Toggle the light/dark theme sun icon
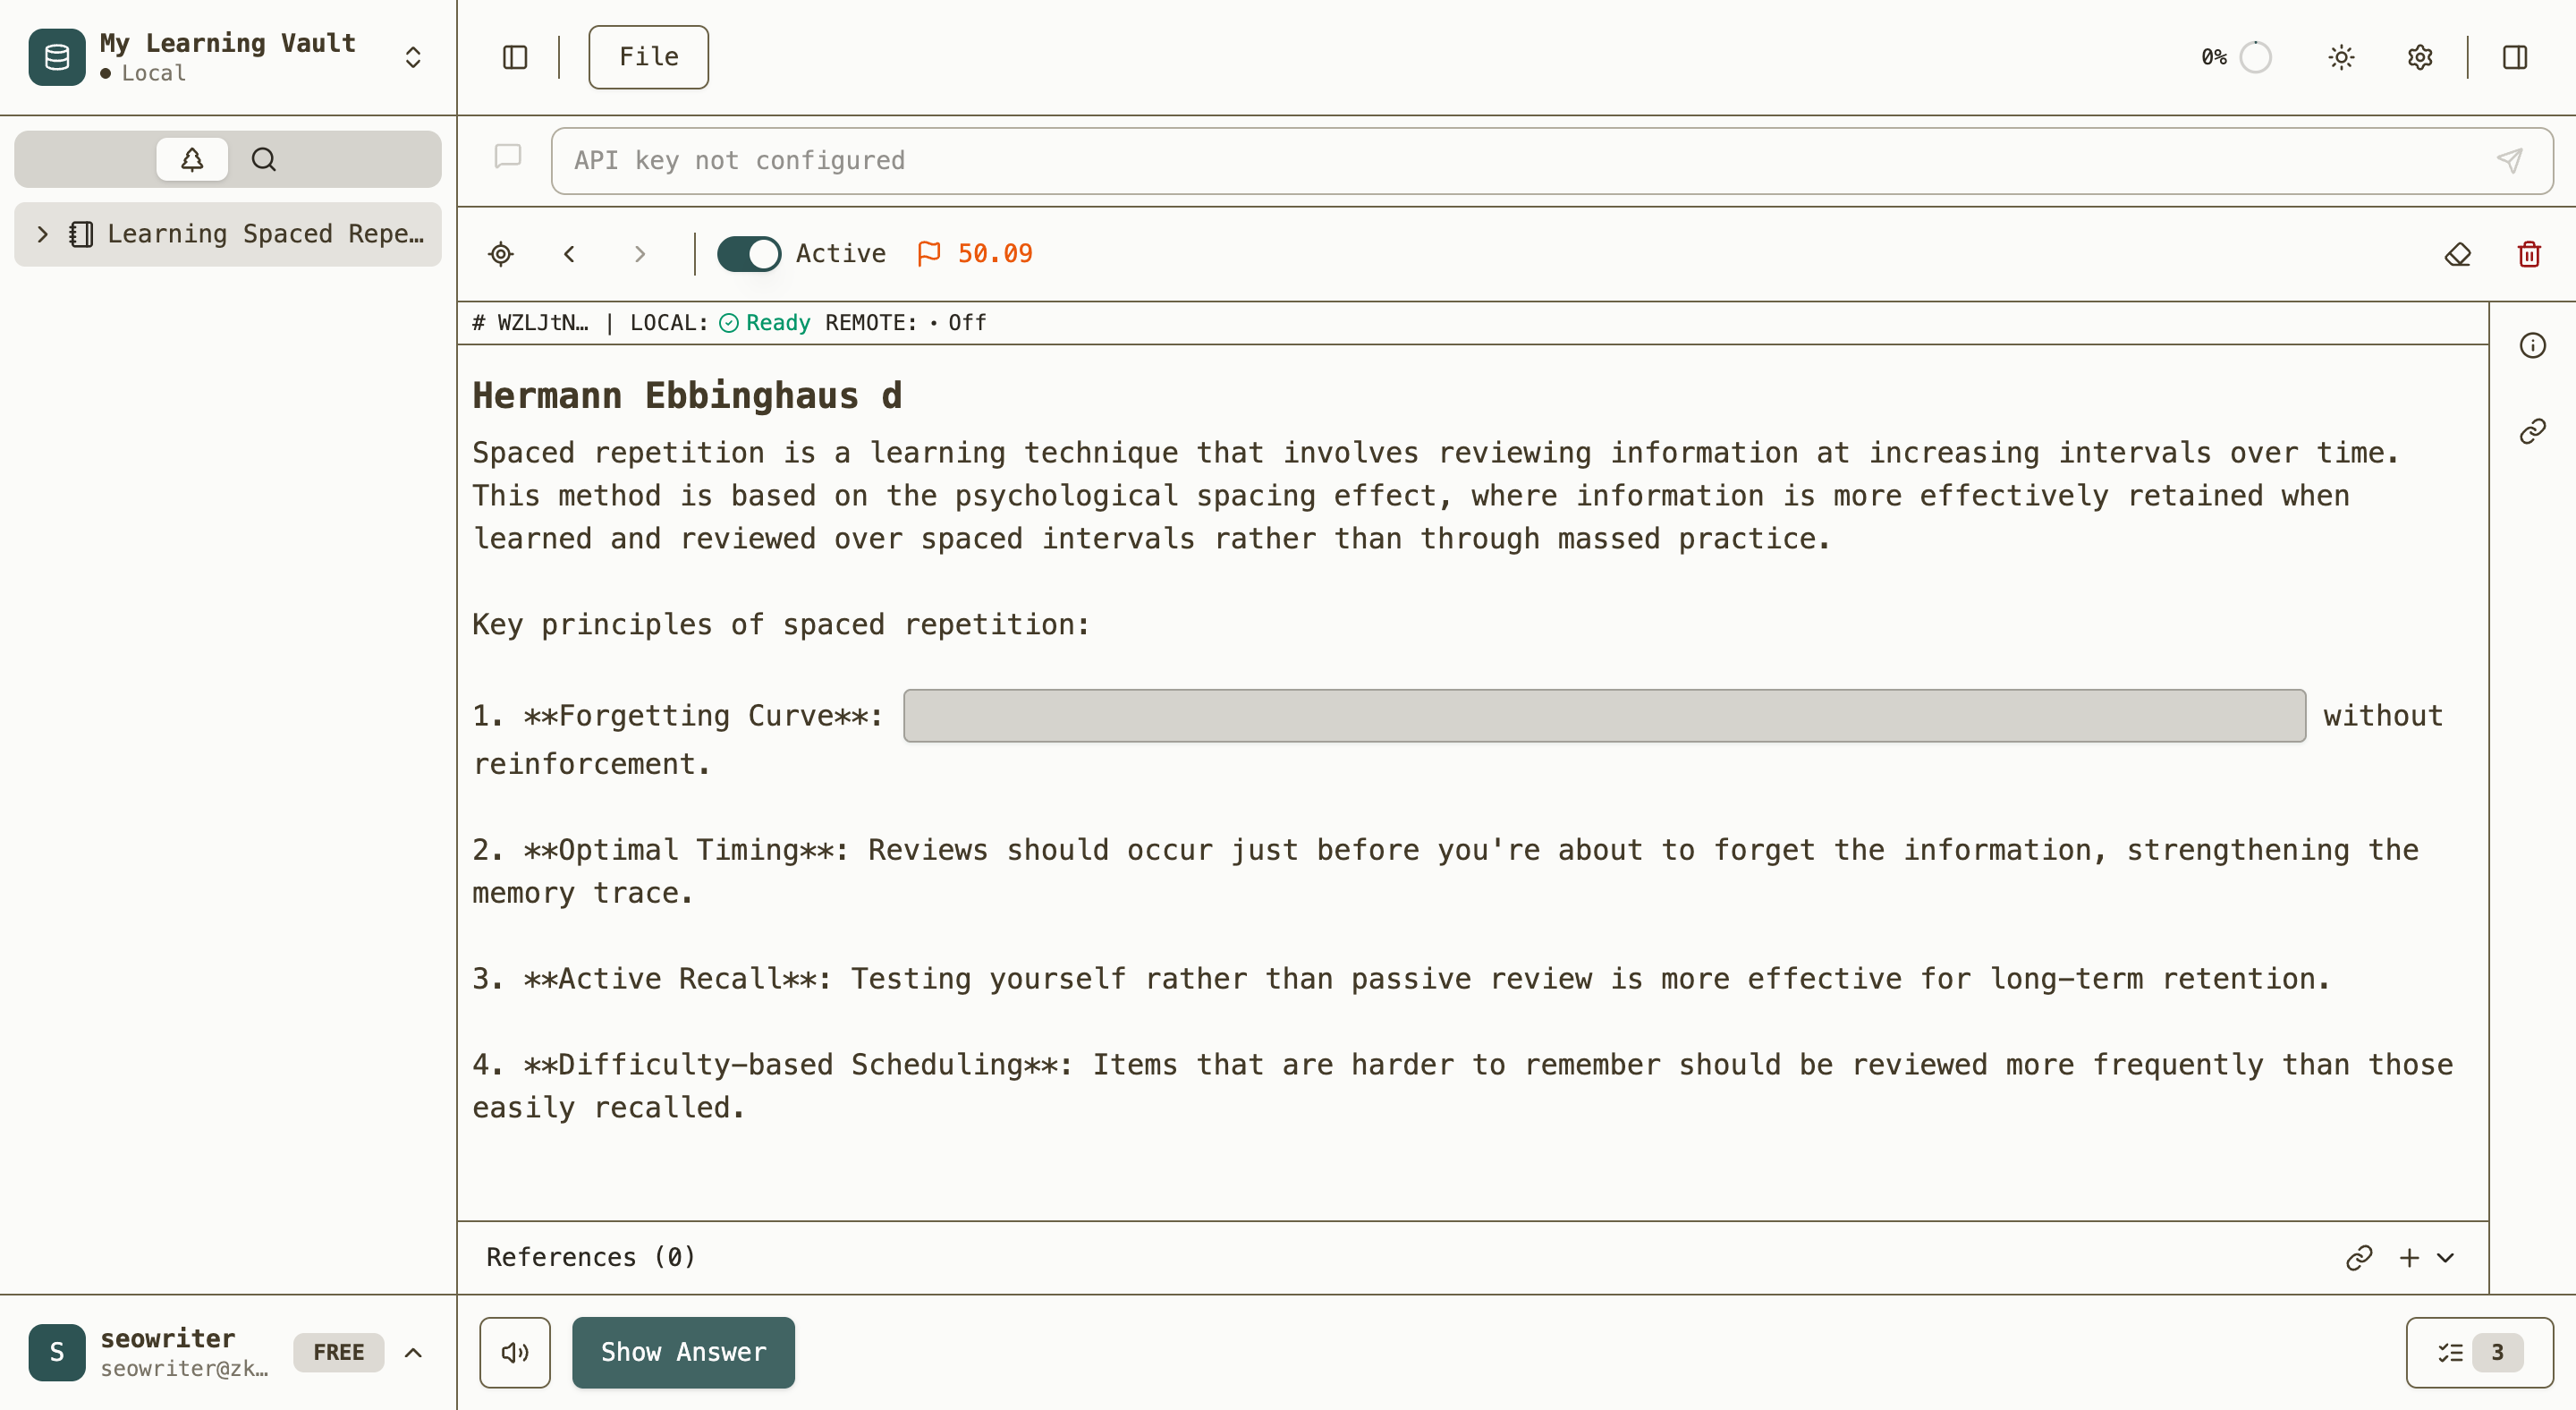 click(2341, 57)
